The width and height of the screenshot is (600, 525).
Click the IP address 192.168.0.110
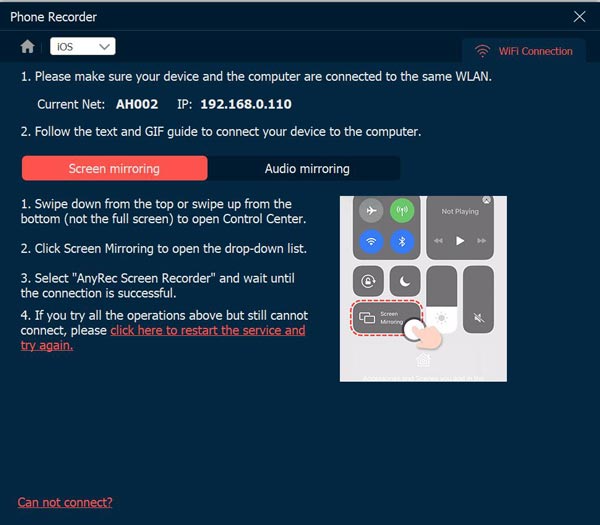pyautogui.click(x=246, y=104)
